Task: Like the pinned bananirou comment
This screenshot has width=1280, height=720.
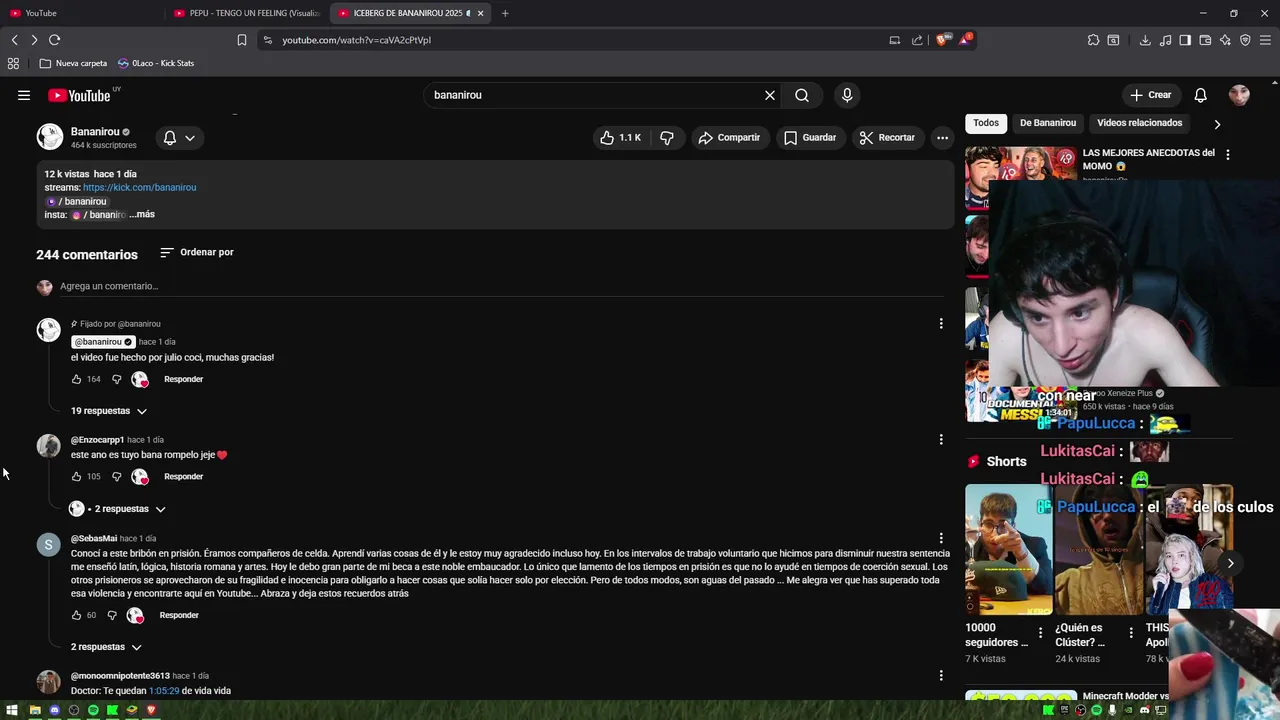Action: click(x=77, y=379)
